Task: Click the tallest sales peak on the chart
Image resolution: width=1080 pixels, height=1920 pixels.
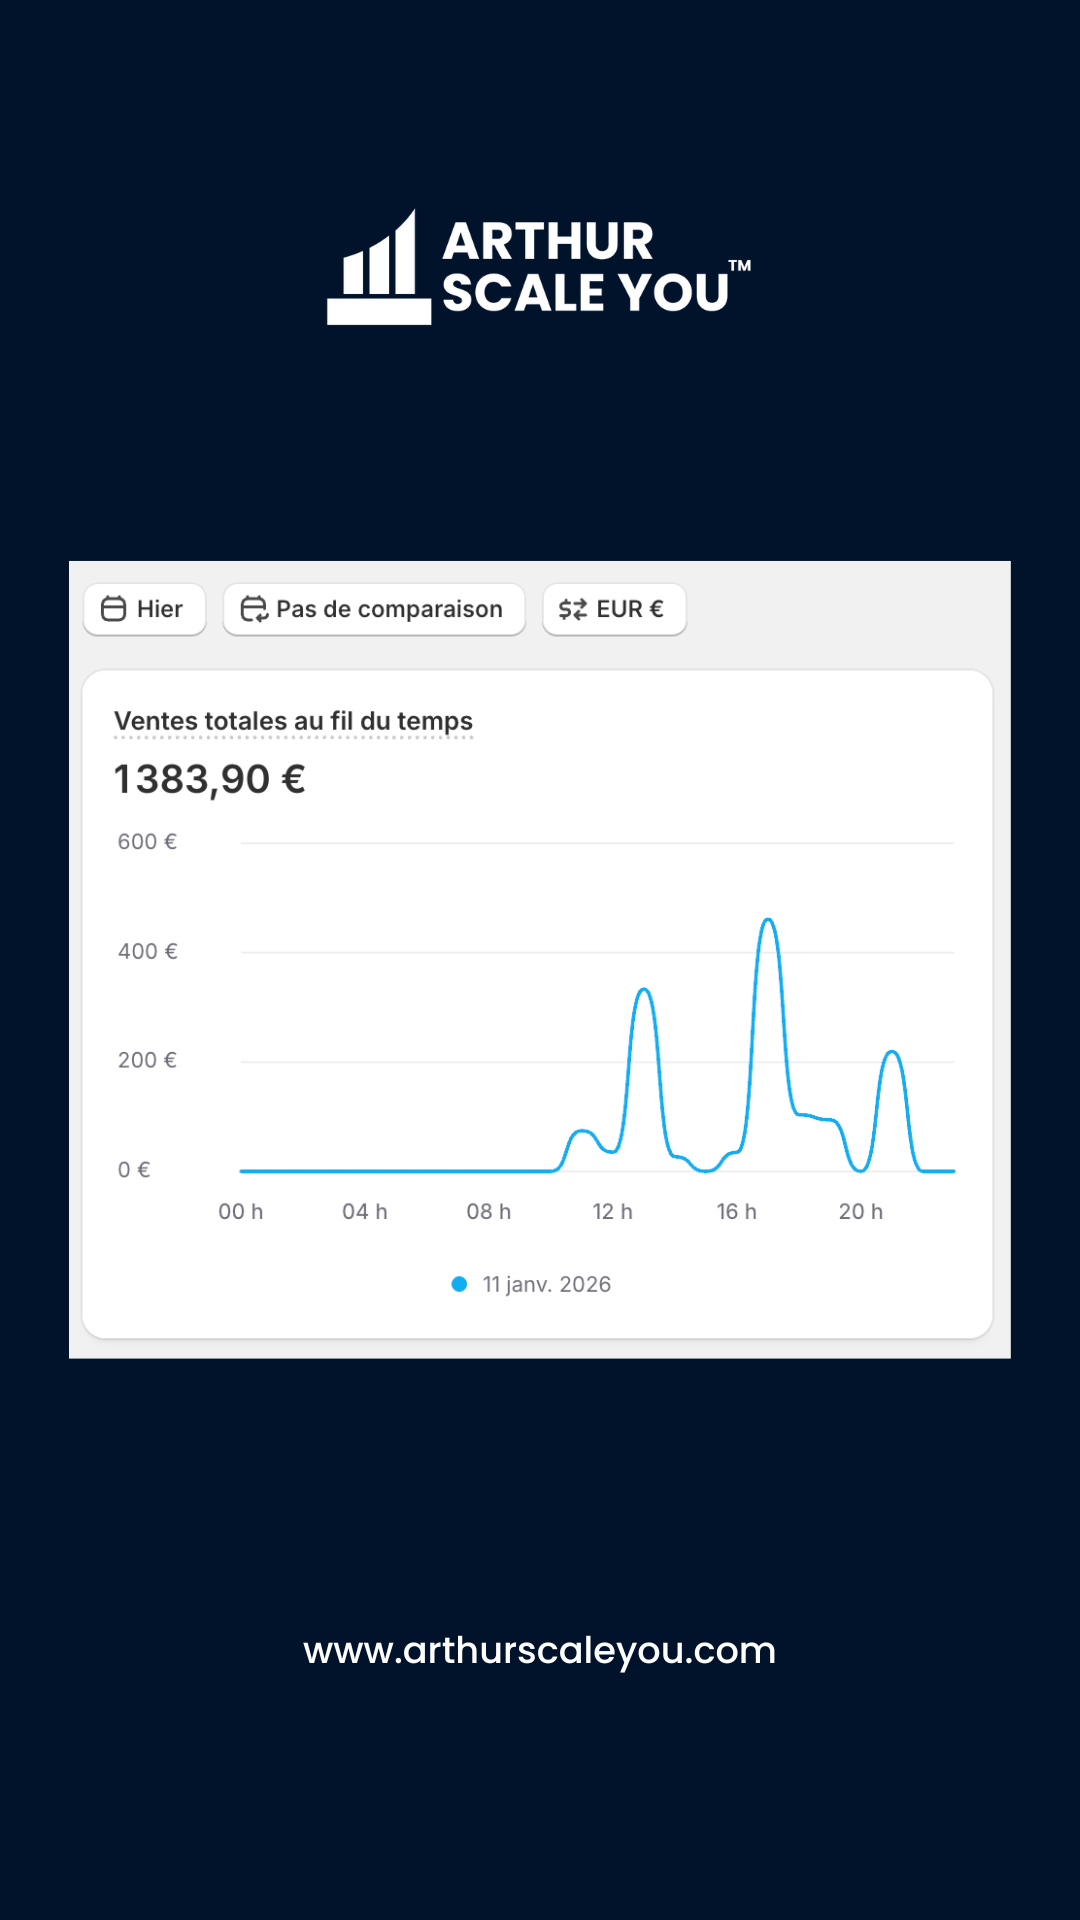Action: [x=768, y=920]
